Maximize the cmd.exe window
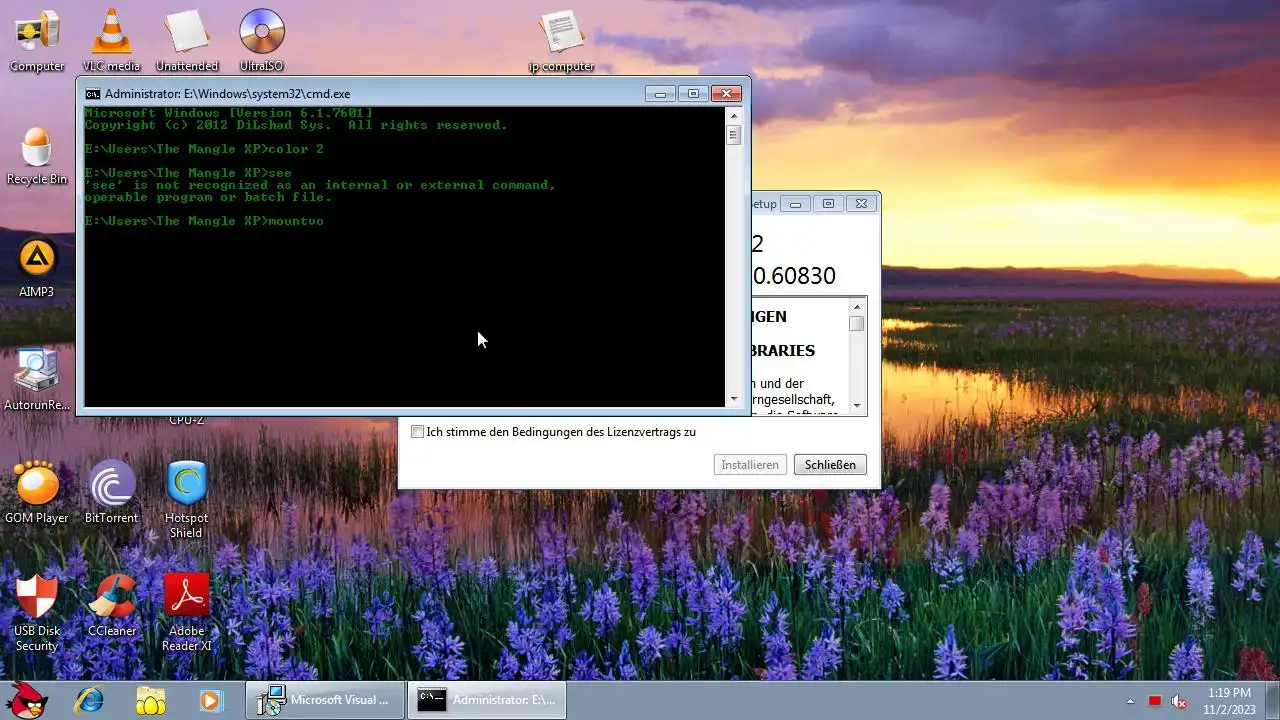 pos(693,94)
